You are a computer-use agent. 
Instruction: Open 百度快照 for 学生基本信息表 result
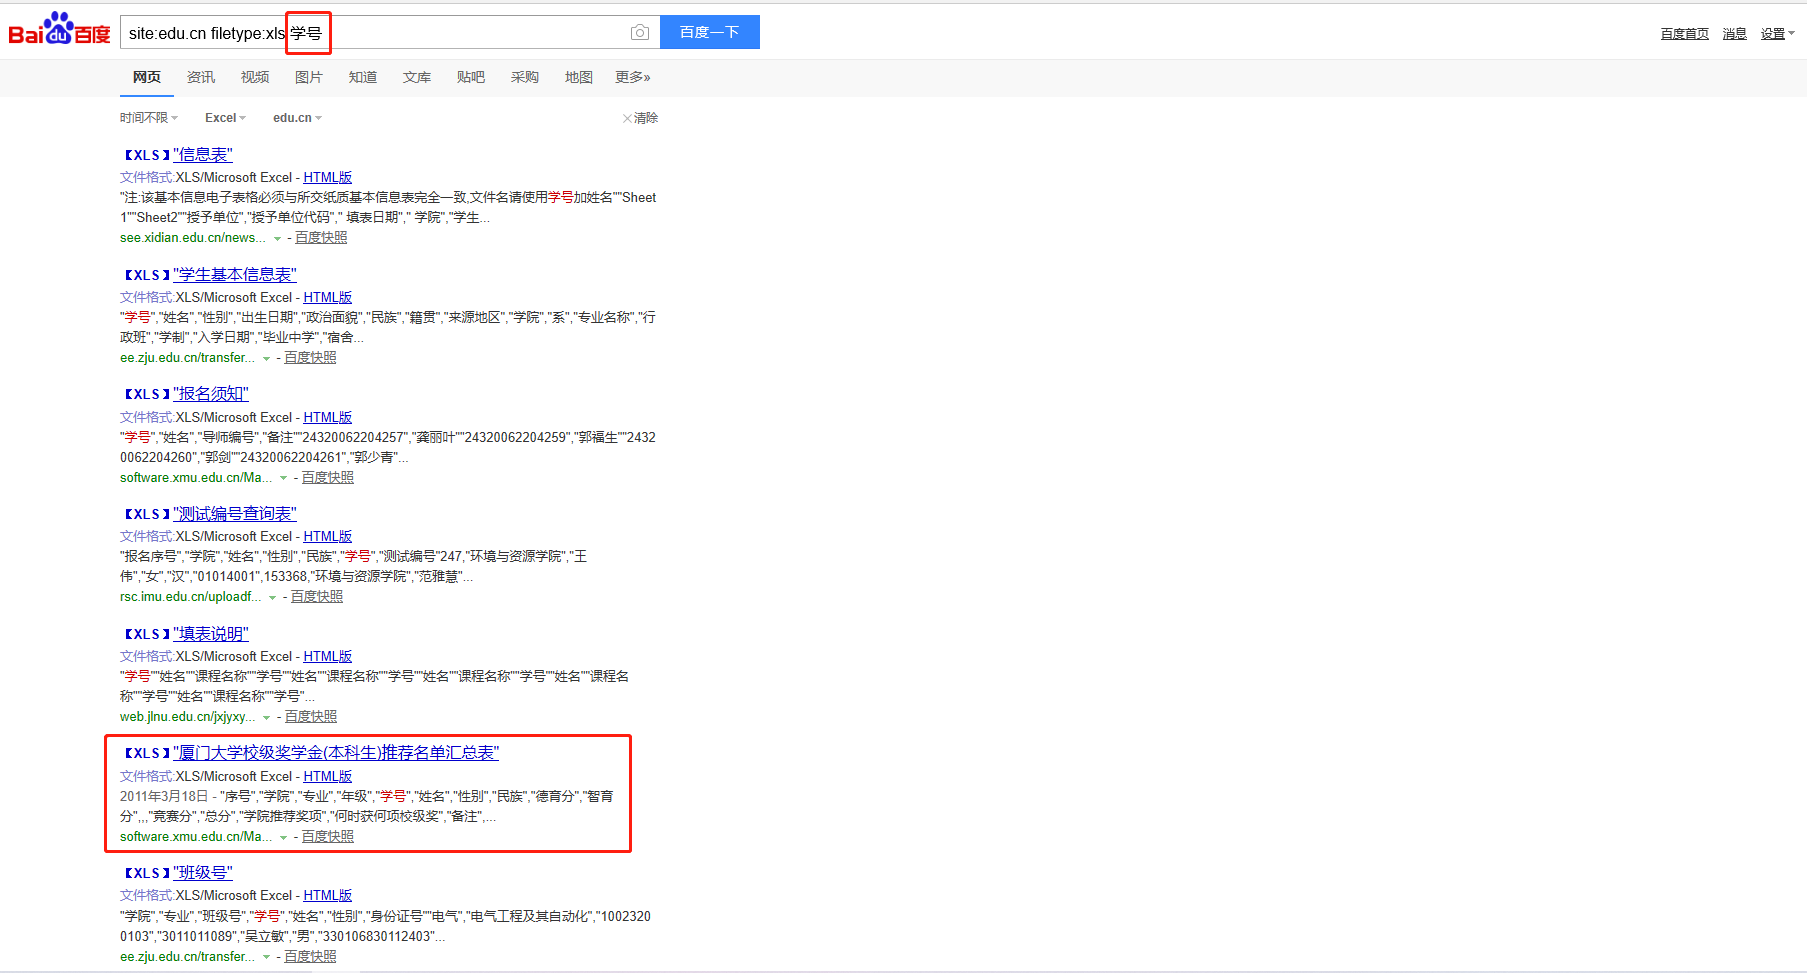click(x=310, y=358)
